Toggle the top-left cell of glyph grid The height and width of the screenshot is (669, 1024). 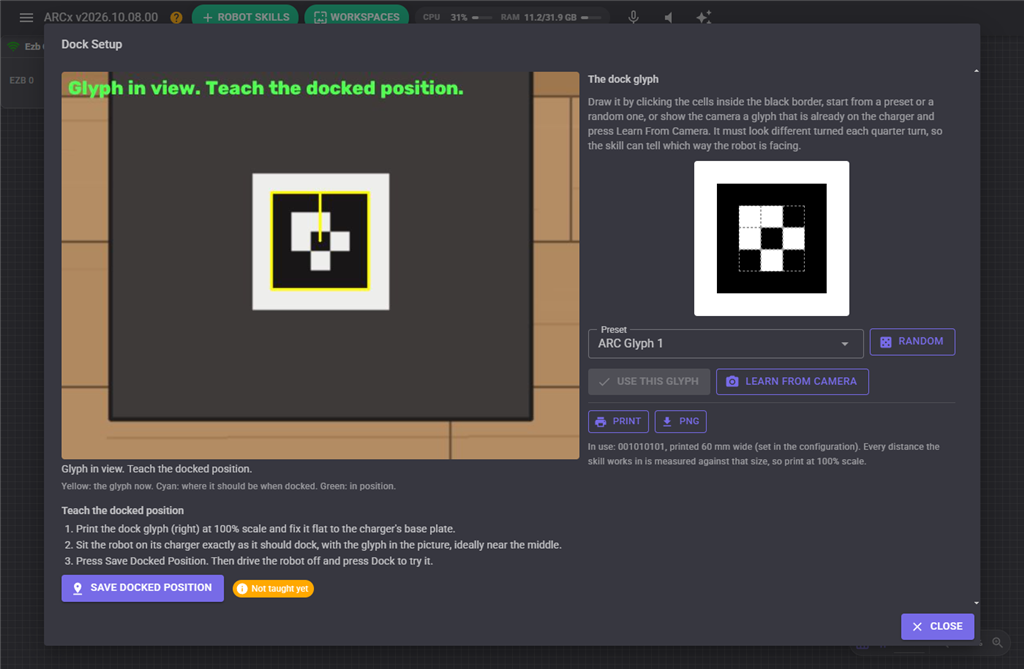(750, 216)
